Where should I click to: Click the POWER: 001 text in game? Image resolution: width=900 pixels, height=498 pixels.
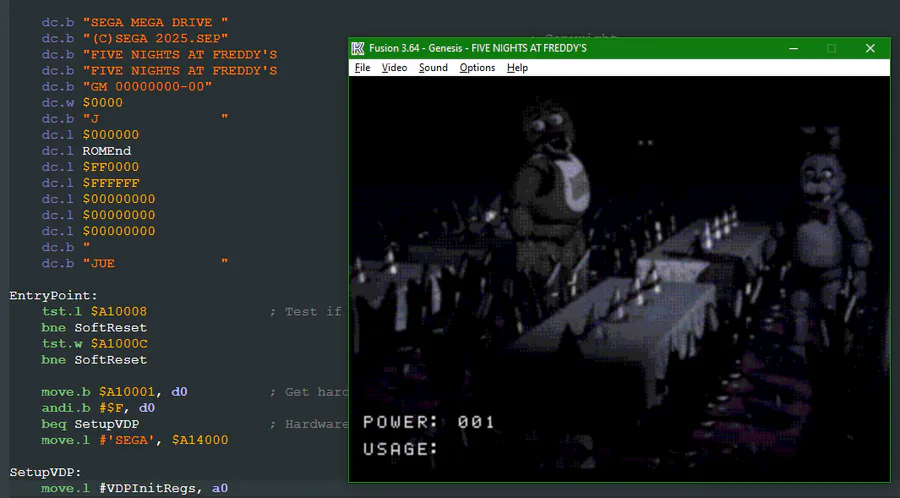[429, 422]
